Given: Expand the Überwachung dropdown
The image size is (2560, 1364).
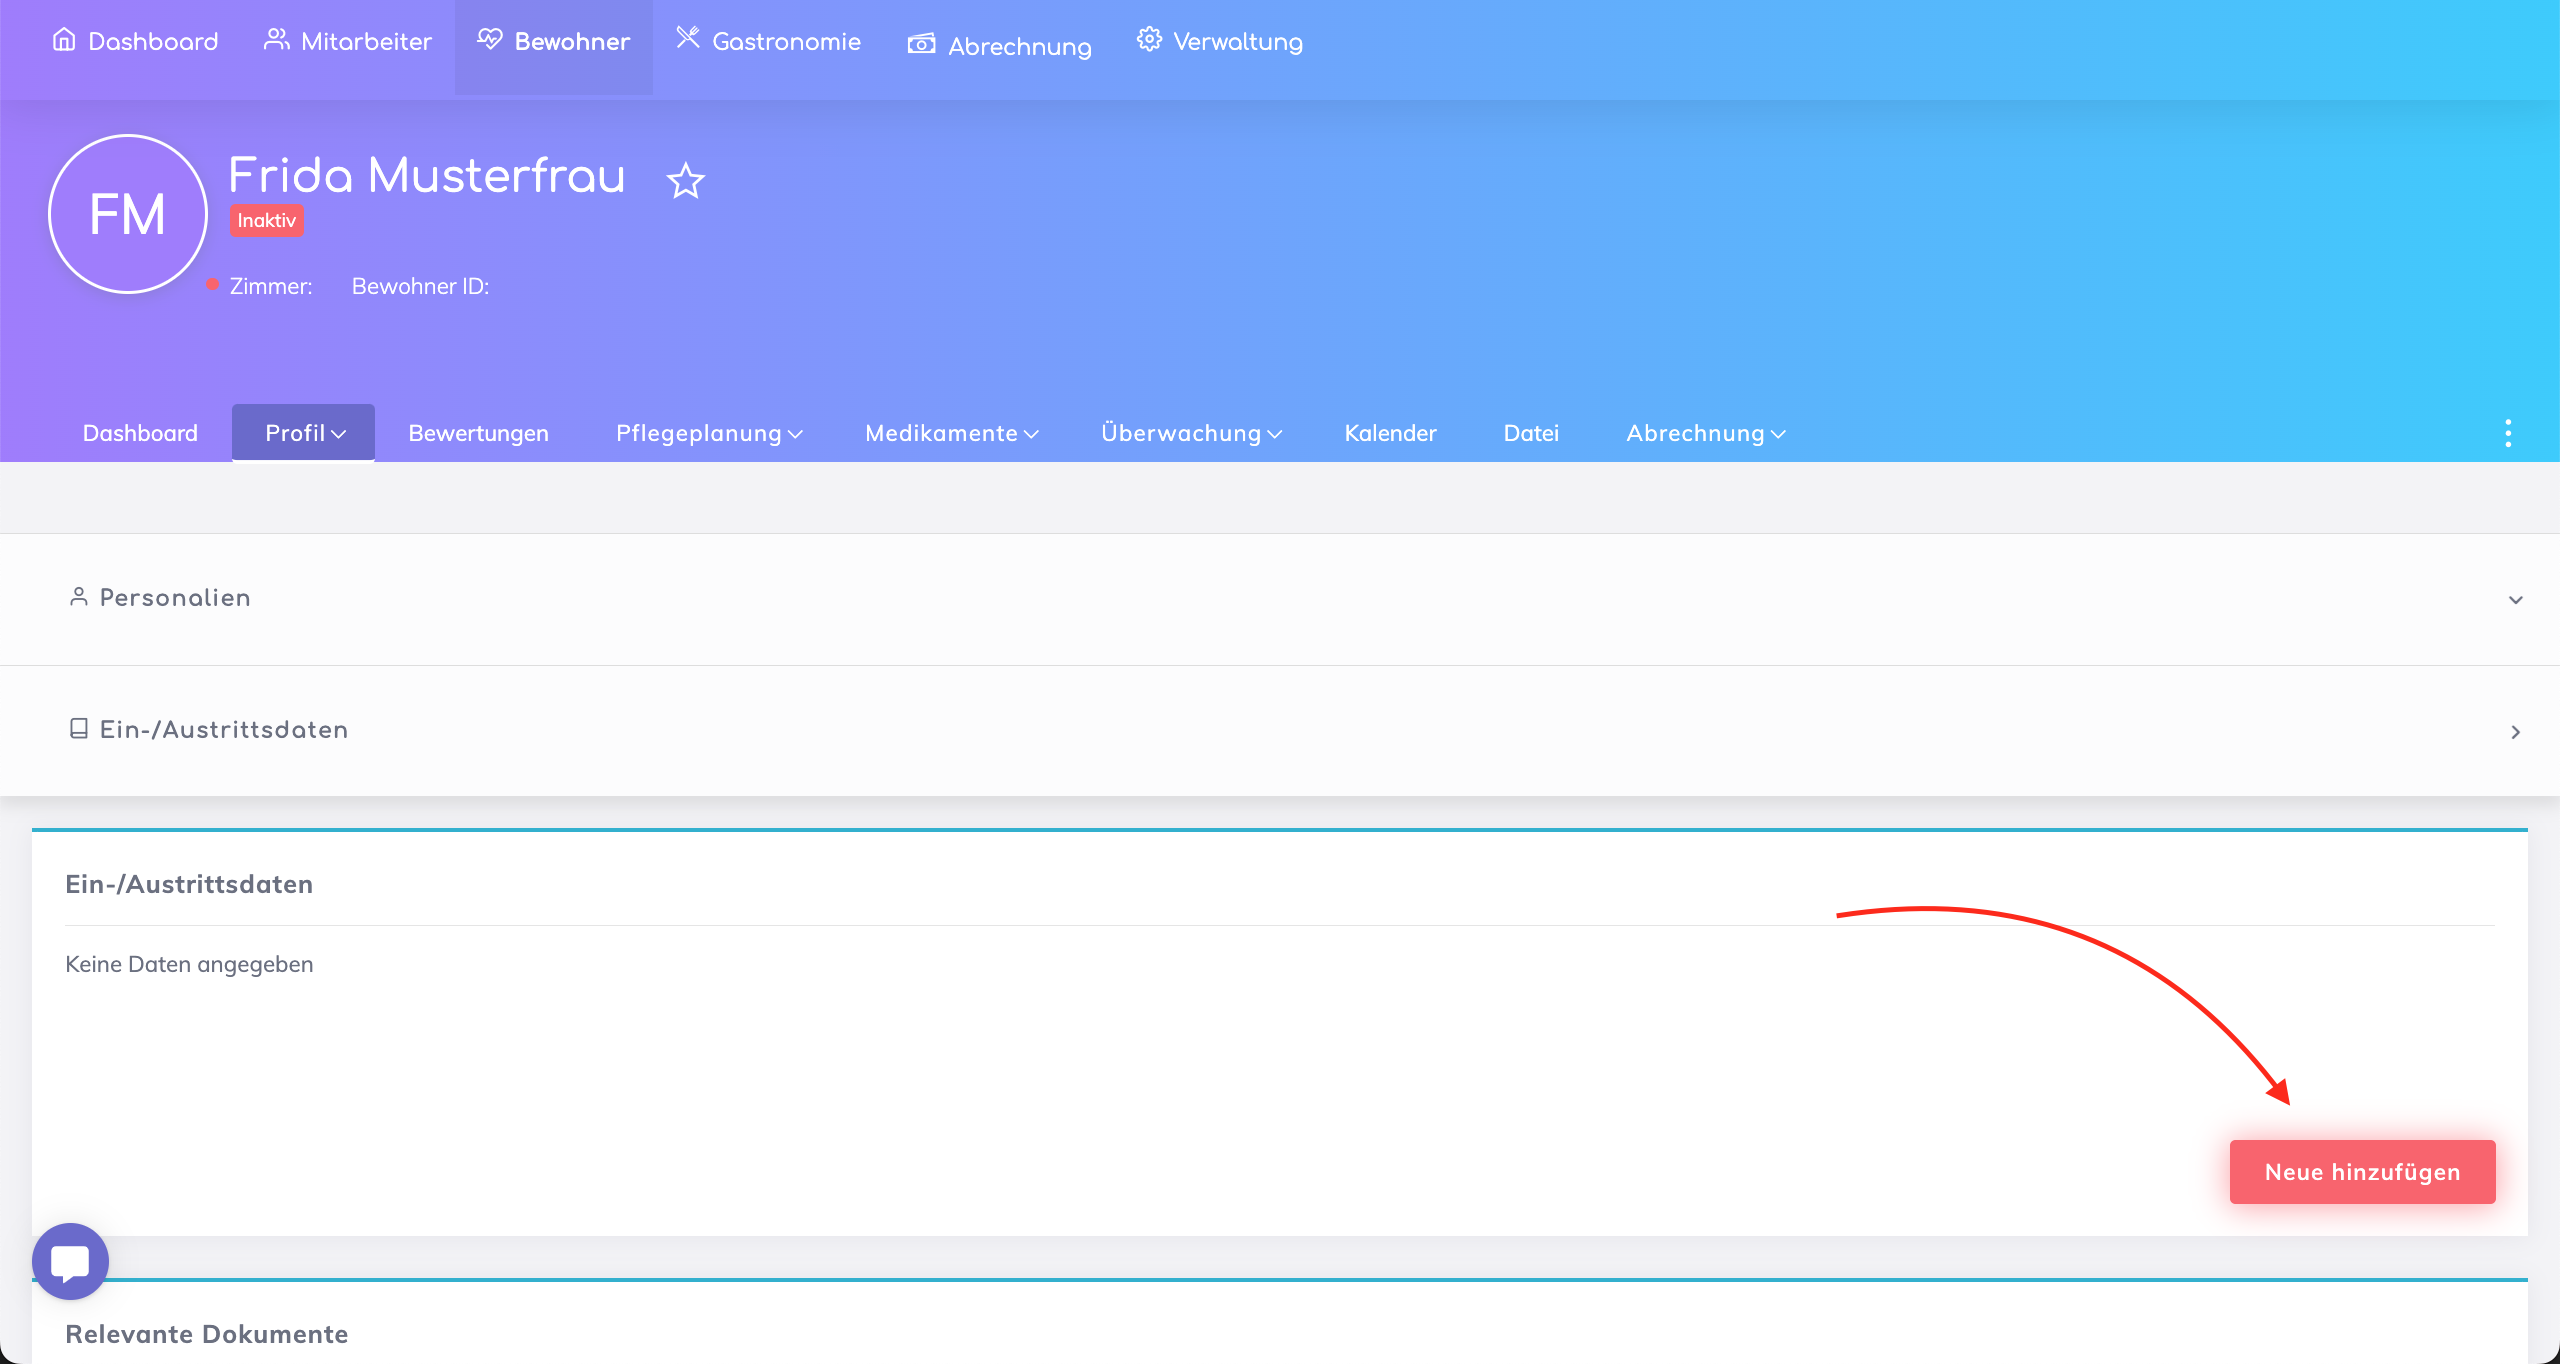Looking at the screenshot, I should tap(1190, 433).
